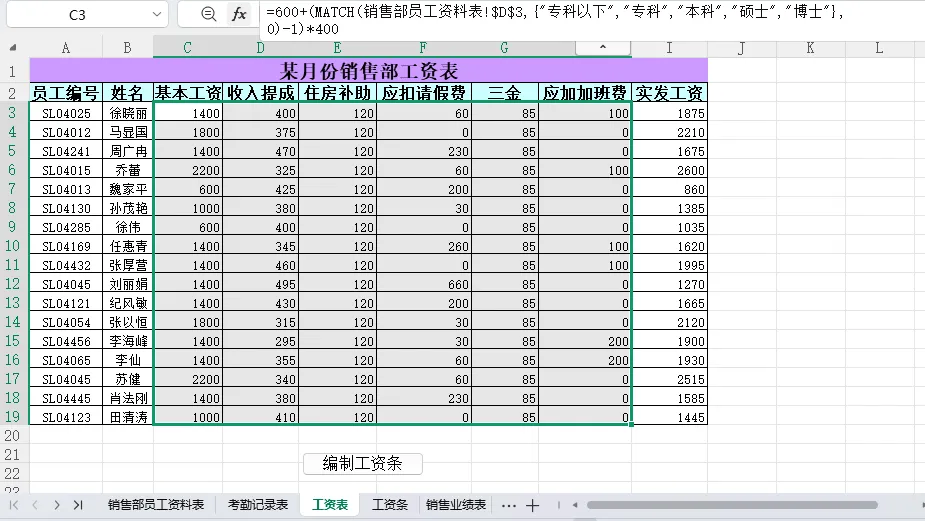The width and height of the screenshot is (925, 521).
Task: Click the select-all corner triangle
Action: click(x=13, y=48)
